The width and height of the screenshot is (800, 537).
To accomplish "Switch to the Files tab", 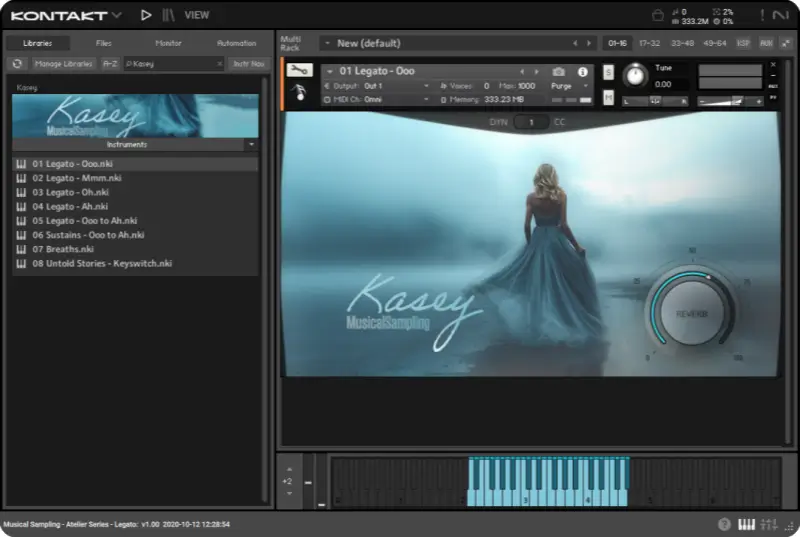I will [103, 43].
